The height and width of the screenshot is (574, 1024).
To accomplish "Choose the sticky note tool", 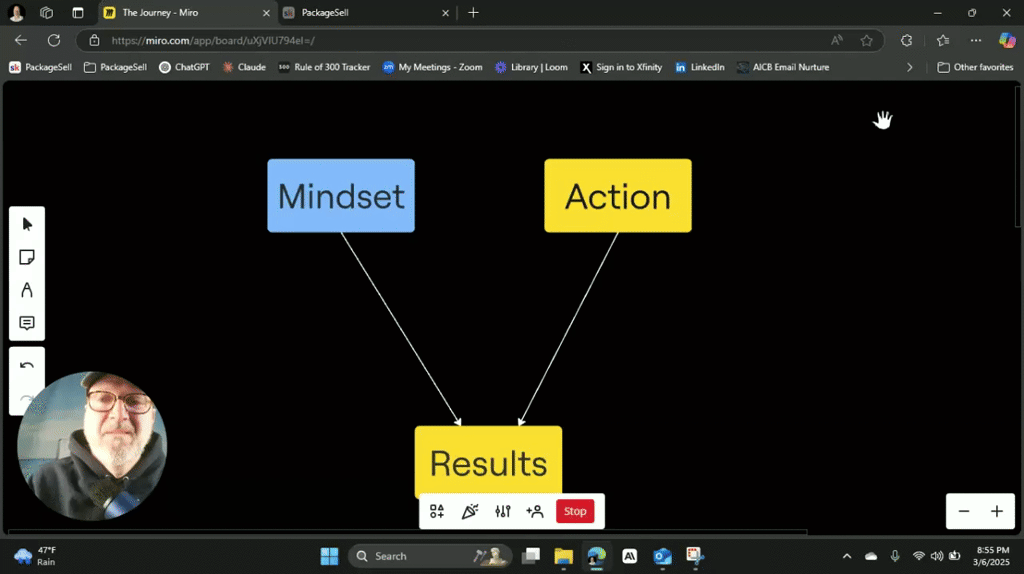I will [27, 257].
